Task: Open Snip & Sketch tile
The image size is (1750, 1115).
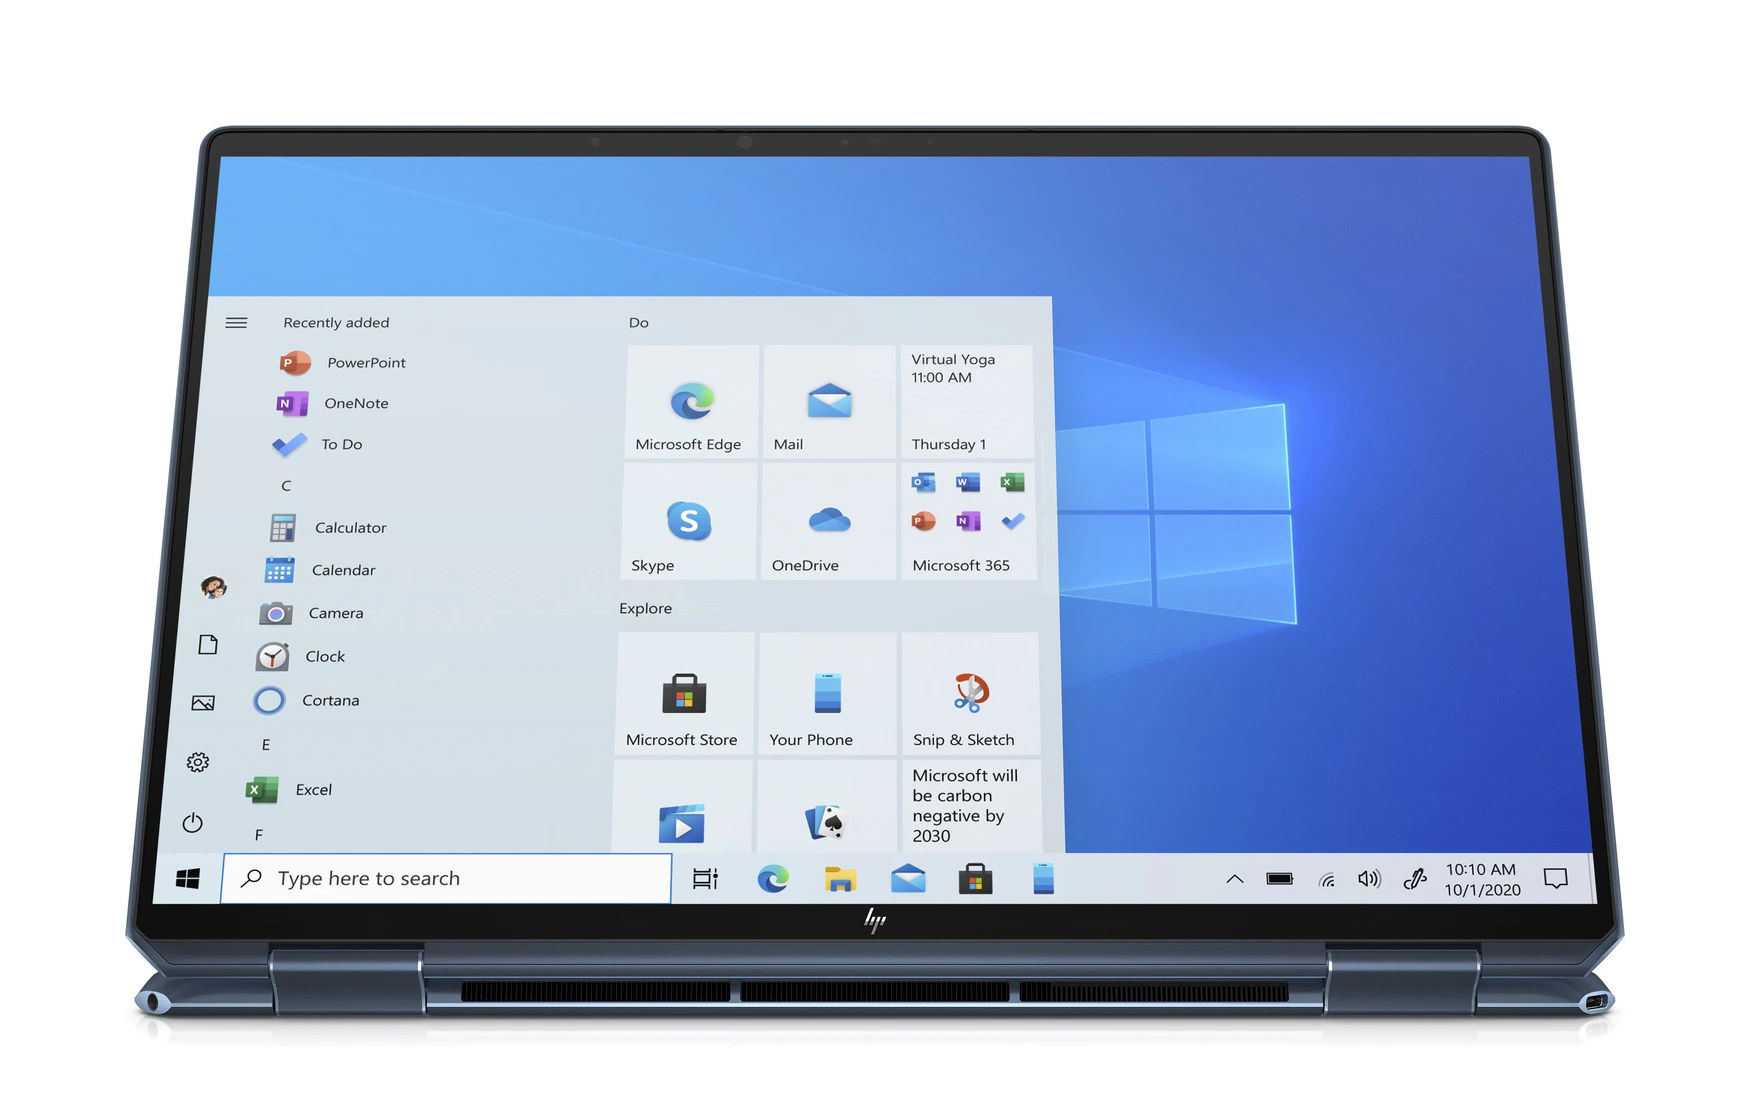Action: 969,694
